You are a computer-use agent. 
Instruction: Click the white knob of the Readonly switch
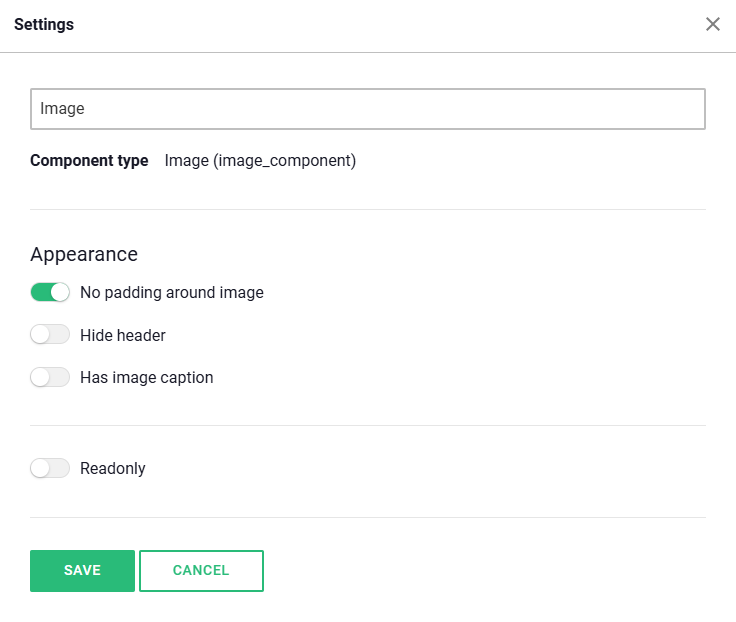click(x=40, y=468)
